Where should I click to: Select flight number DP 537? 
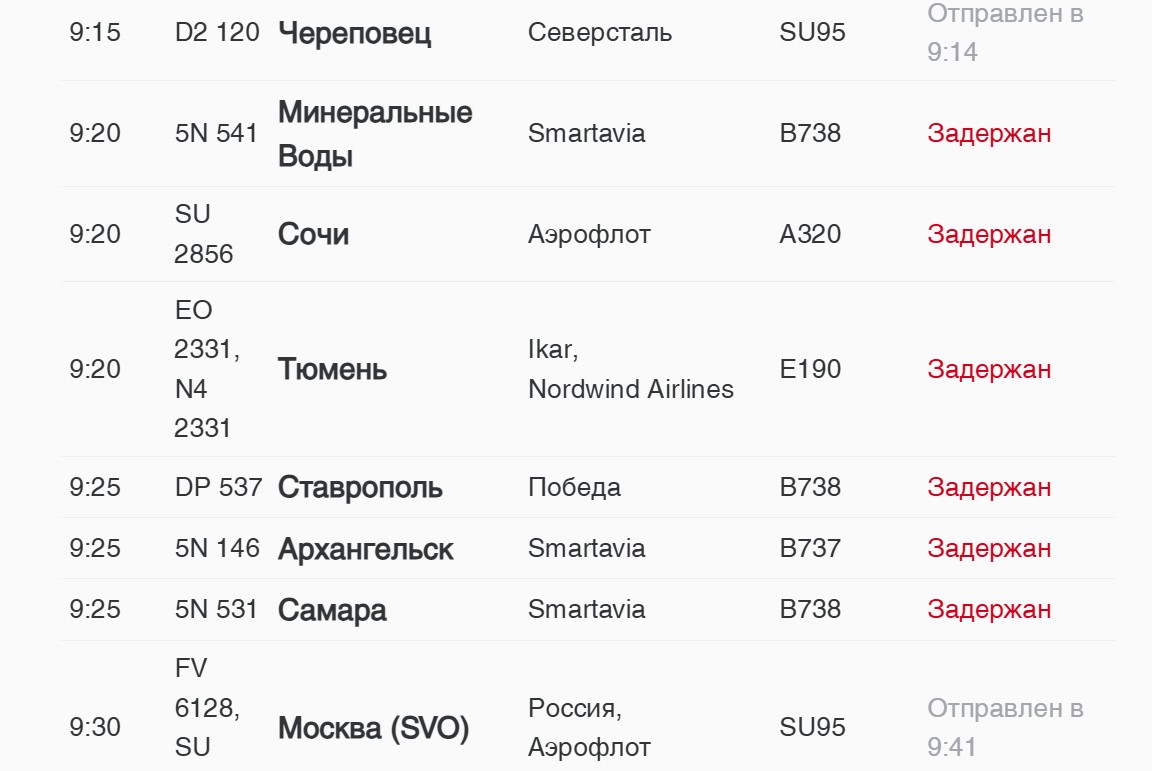(218, 487)
